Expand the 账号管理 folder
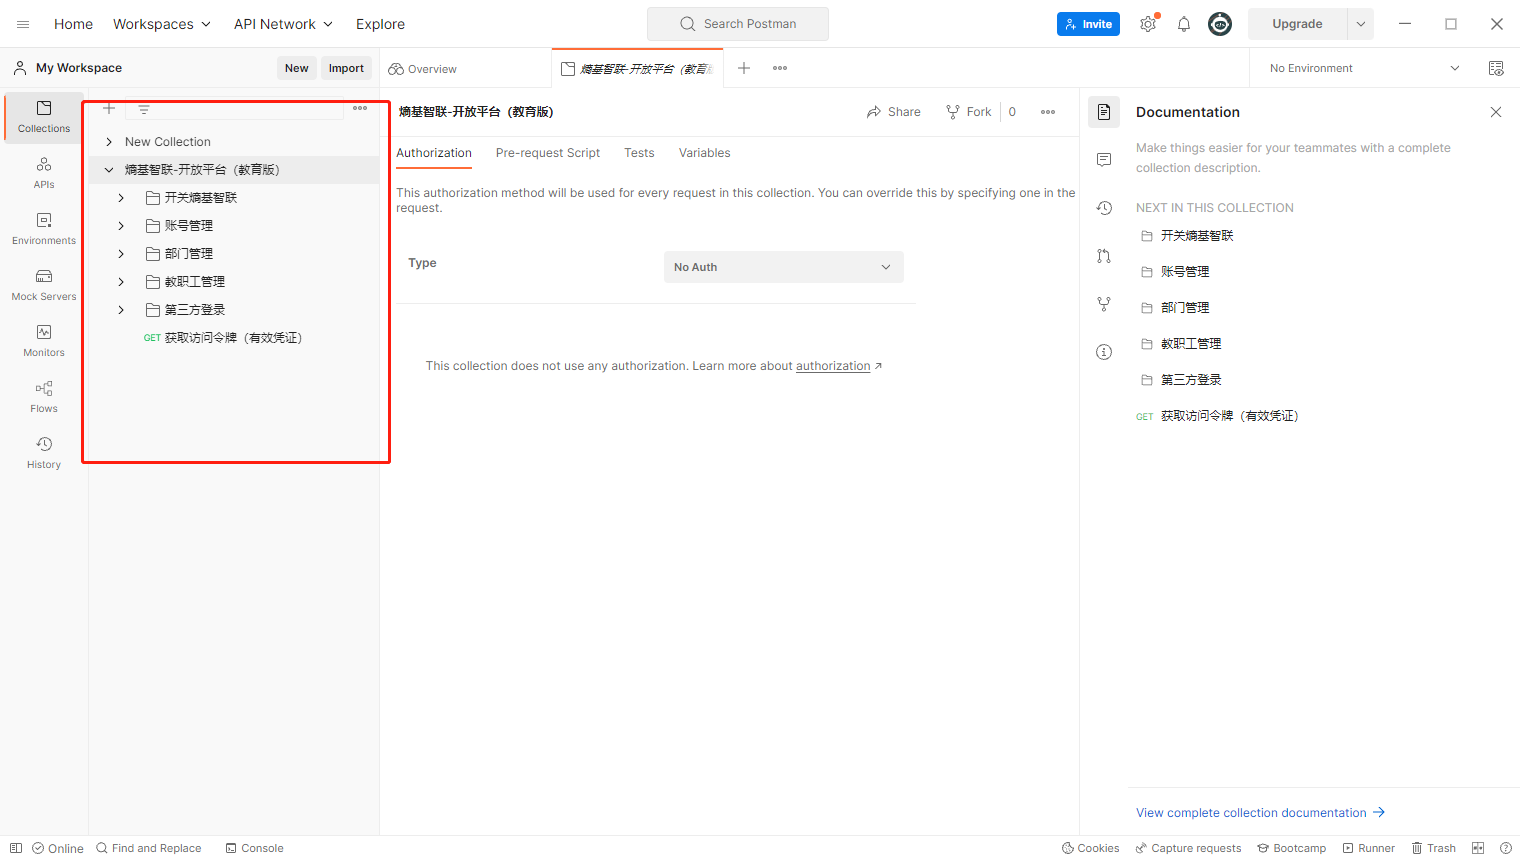The height and width of the screenshot is (860, 1520). coord(121,226)
